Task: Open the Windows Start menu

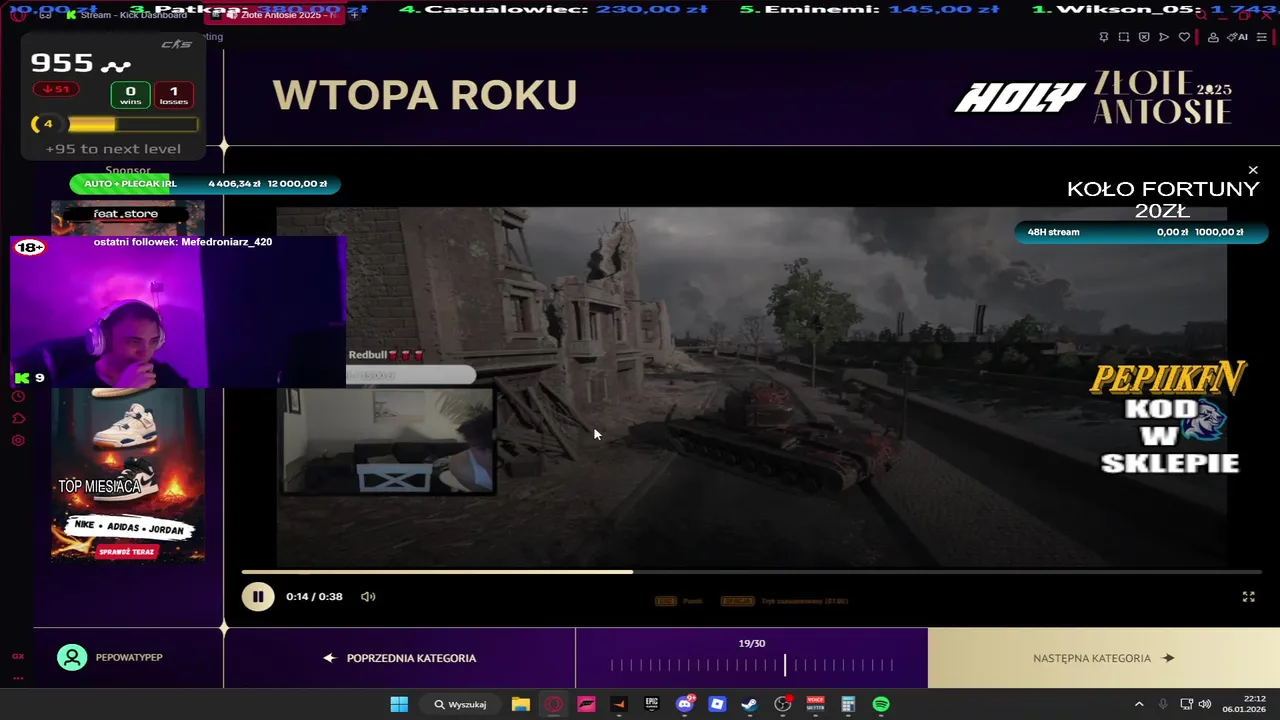Action: pyautogui.click(x=399, y=704)
